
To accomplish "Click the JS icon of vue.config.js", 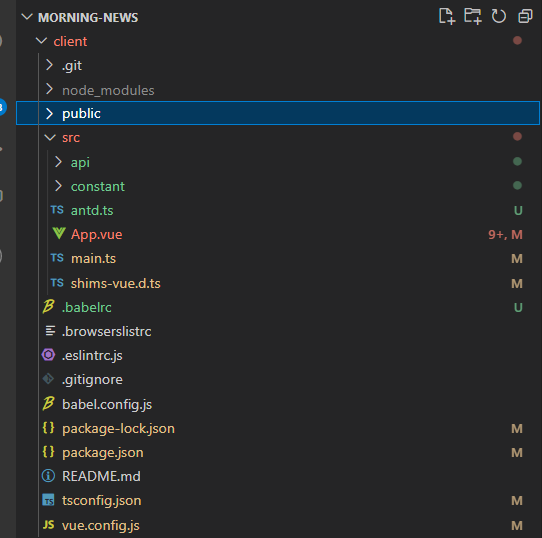I will click(48, 525).
